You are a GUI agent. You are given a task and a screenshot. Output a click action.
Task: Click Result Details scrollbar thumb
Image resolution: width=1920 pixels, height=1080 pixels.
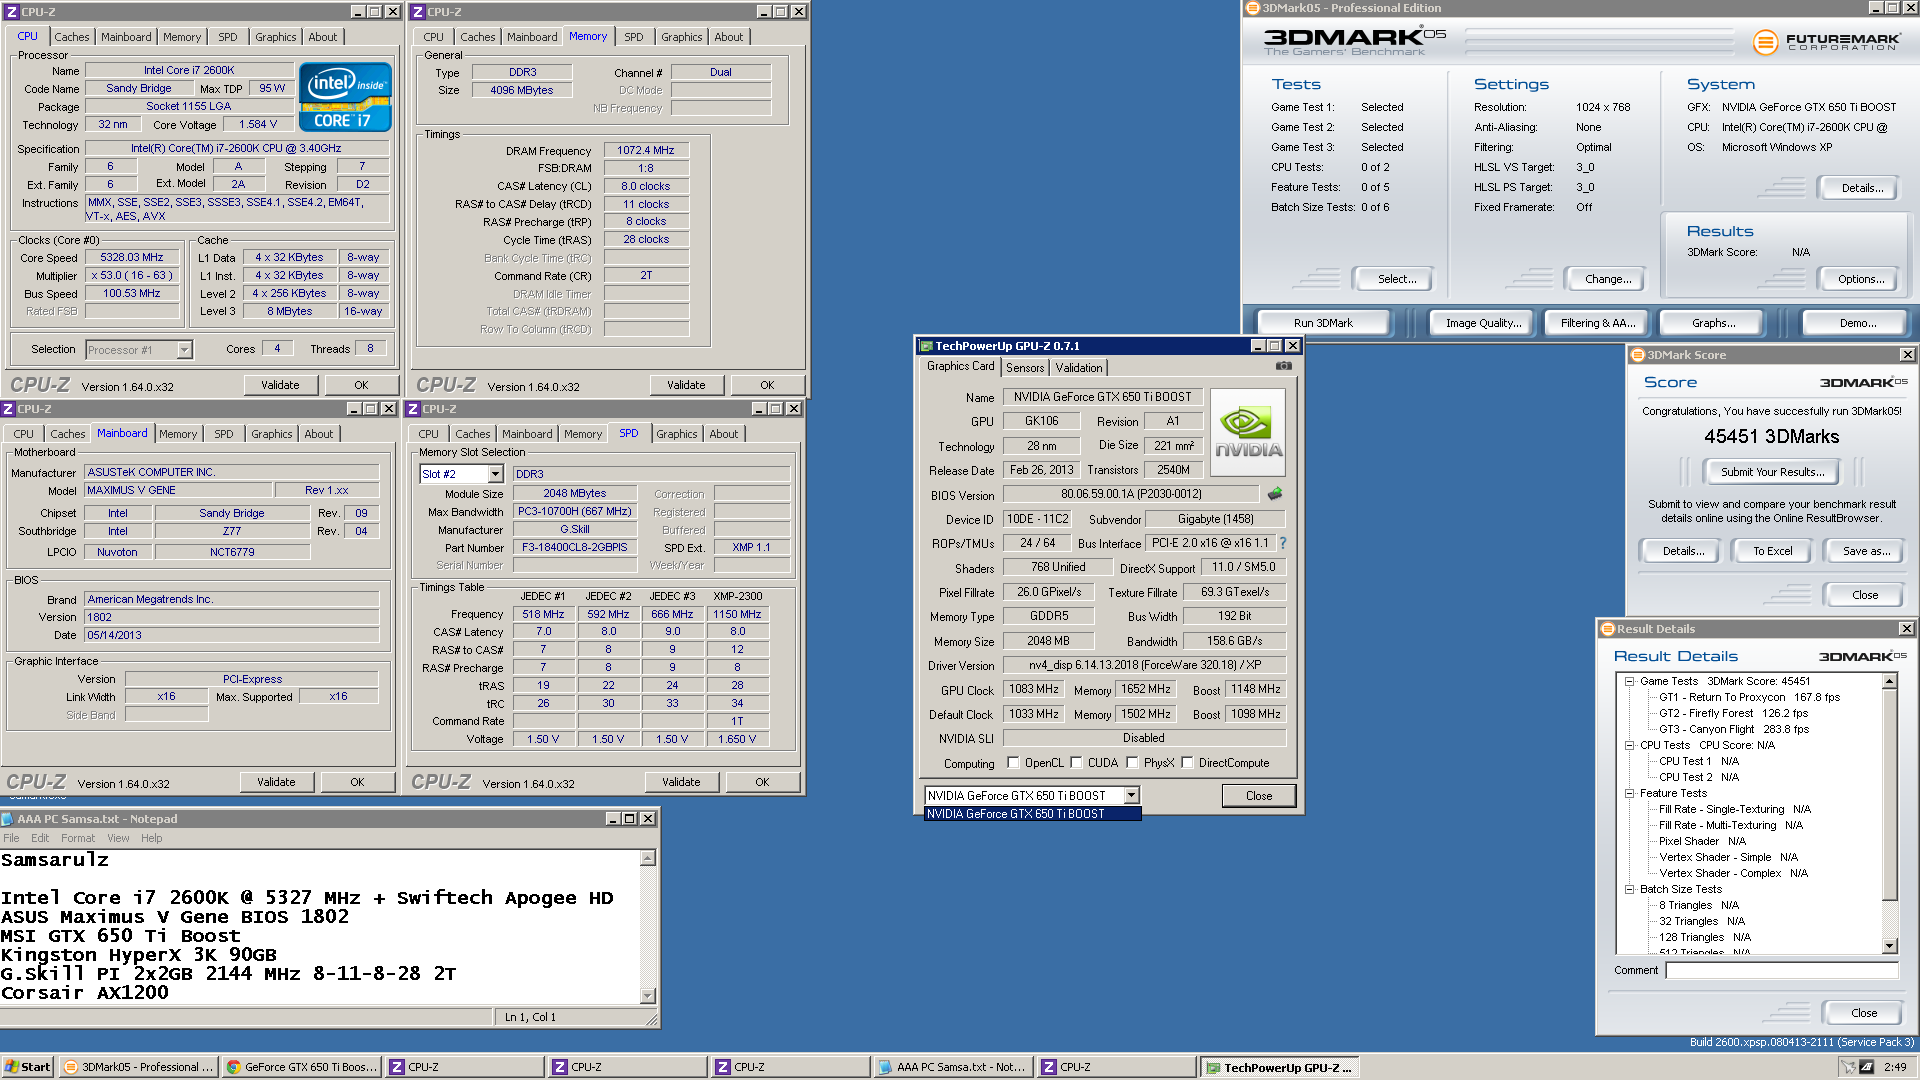pos(1889,796)
